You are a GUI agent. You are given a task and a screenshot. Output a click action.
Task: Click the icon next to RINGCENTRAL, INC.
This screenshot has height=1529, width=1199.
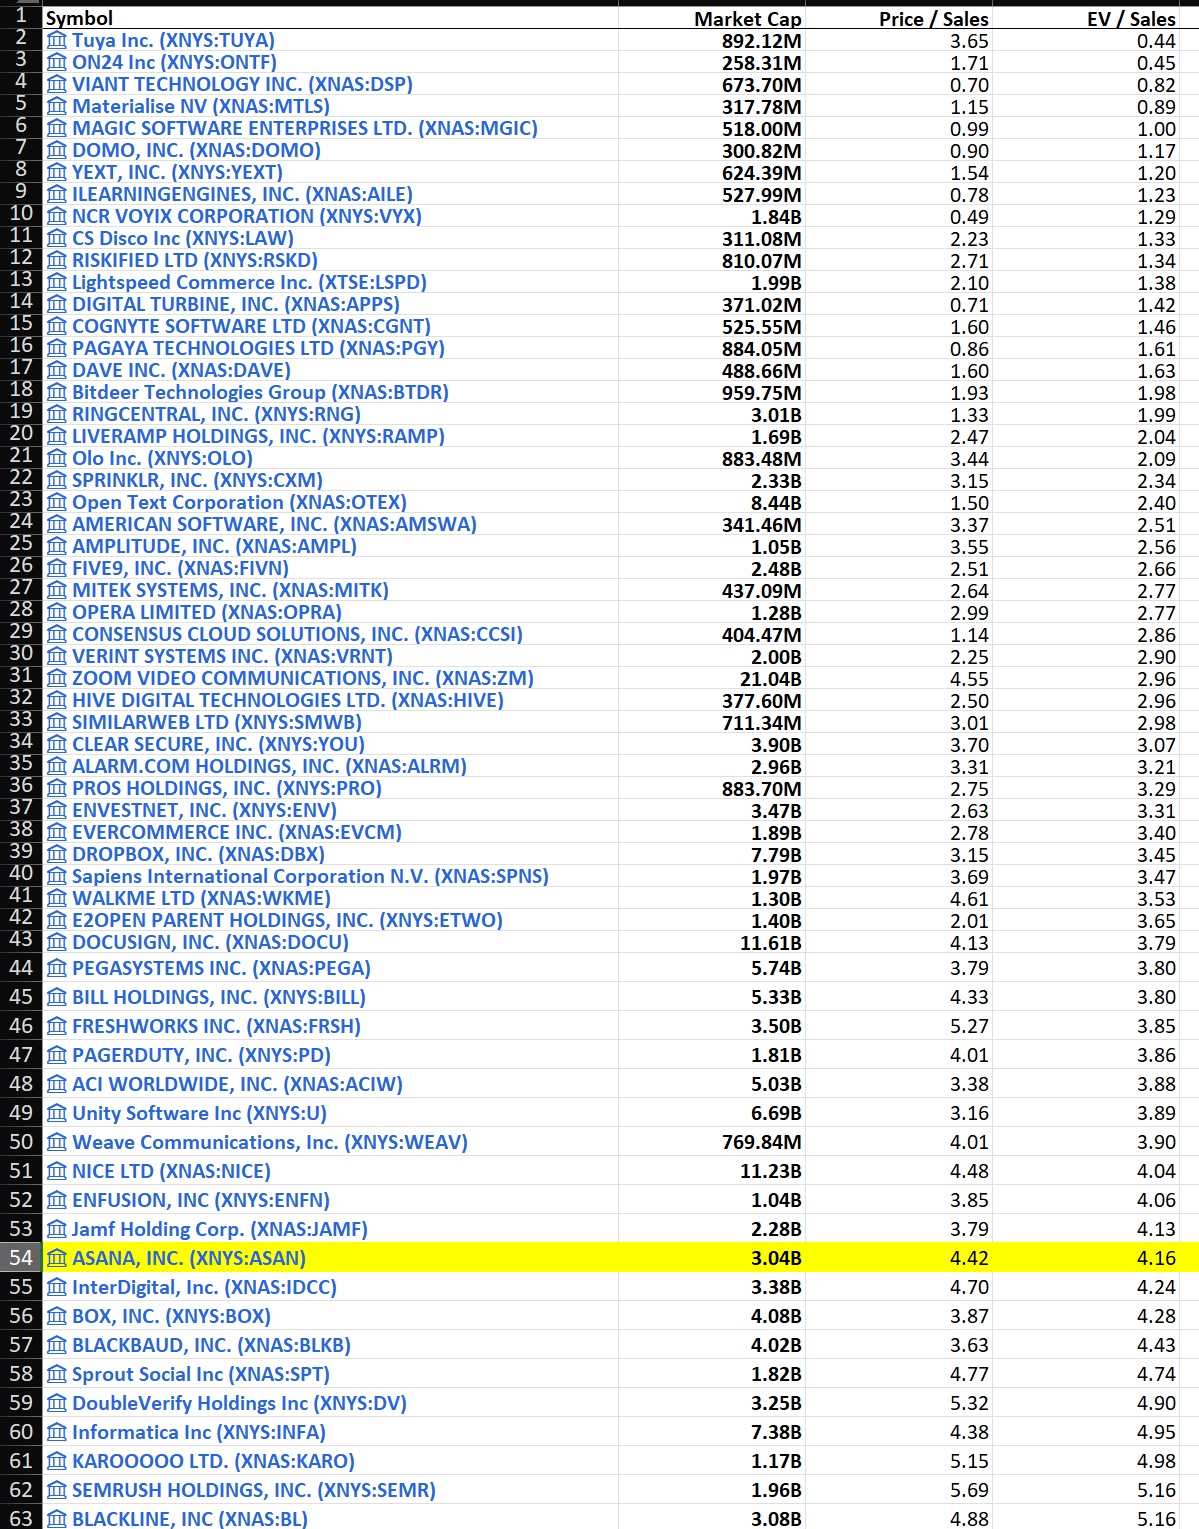pyautogui.click(x=57, y=414)
